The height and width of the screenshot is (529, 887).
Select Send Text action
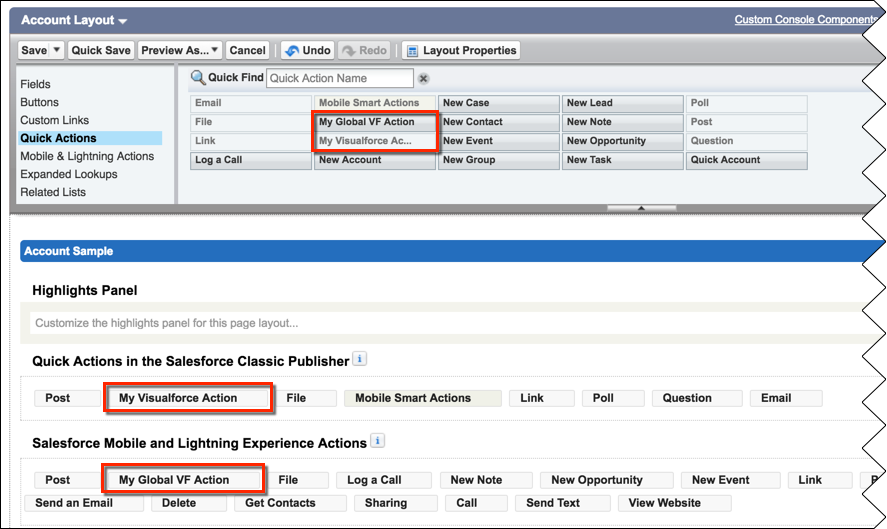coord(563,503)
